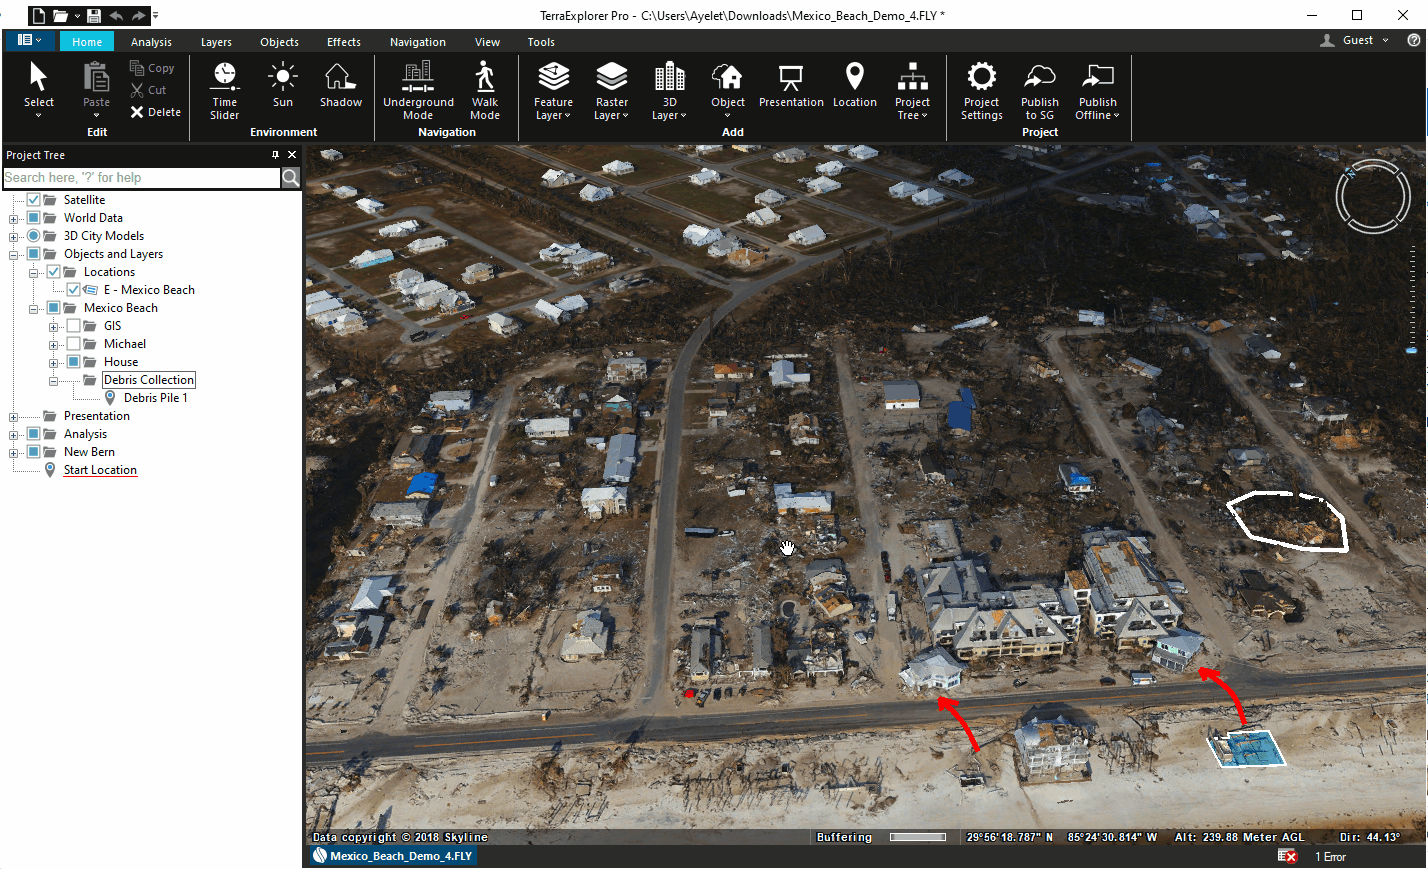Screen dimensions: 1428x870
Task: Add a Presentation
Action: (x=791, y=84)
